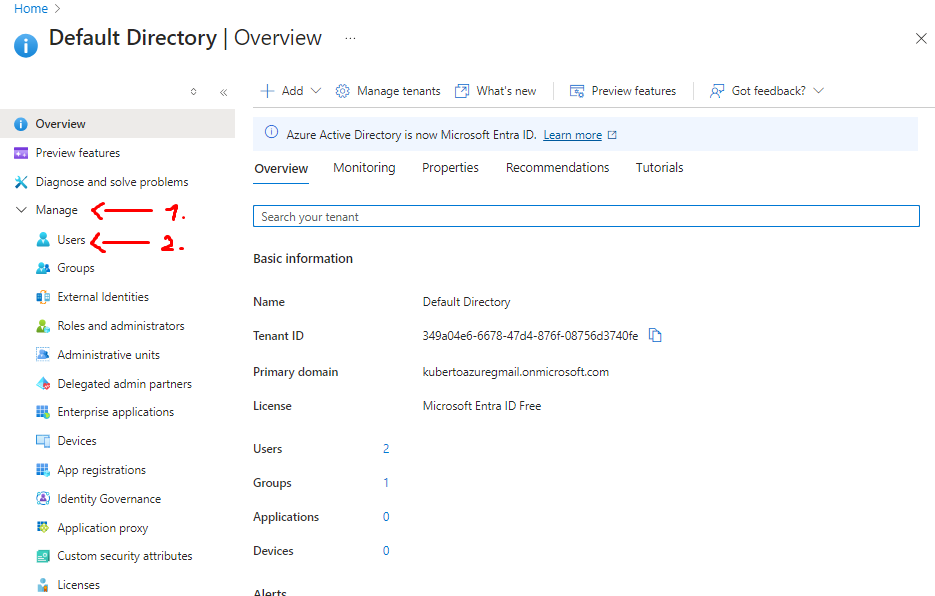The height and width of the screenshot is (596, 935).
Task: Switch to the Recommendations tab
Action: [558, 168]
